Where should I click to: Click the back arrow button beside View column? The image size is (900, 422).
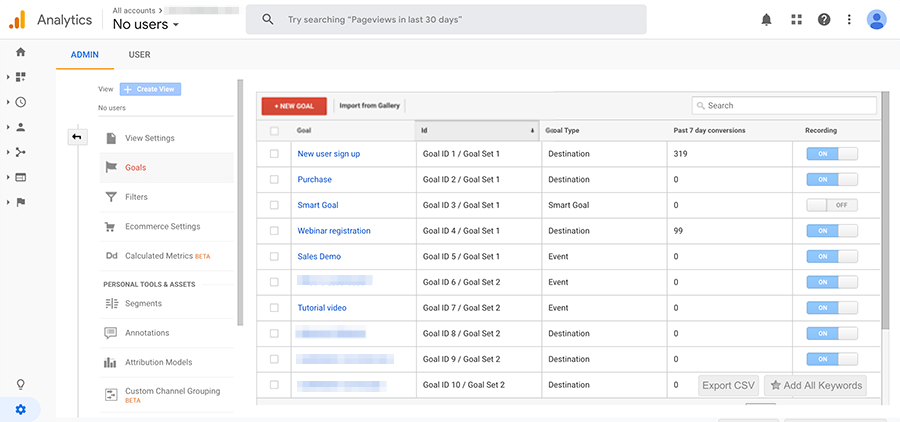point(77,137)
